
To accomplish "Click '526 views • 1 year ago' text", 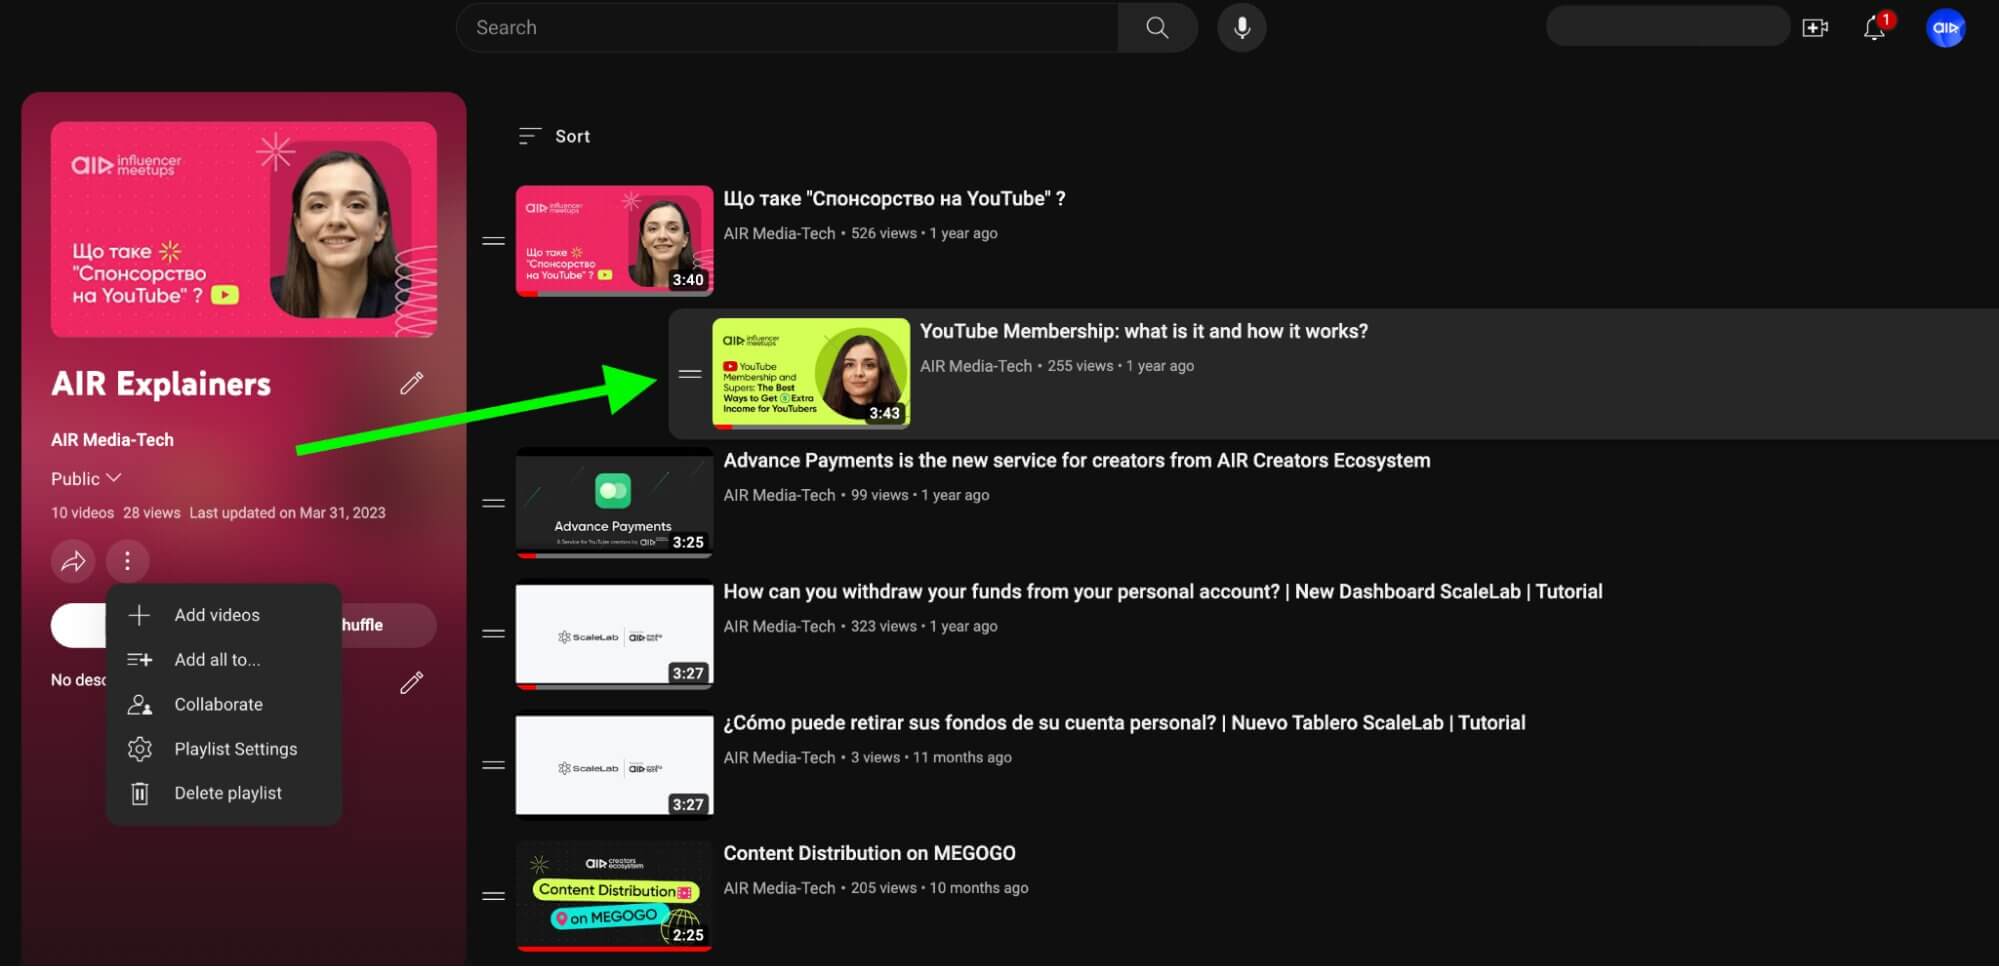I will [924, 233].
